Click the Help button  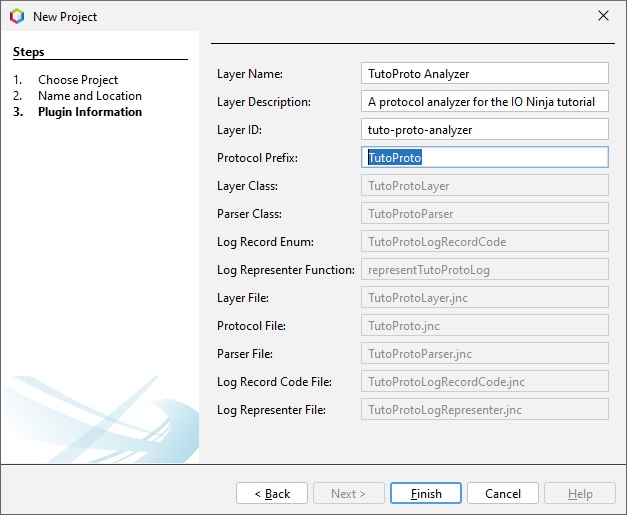[580, 493]
